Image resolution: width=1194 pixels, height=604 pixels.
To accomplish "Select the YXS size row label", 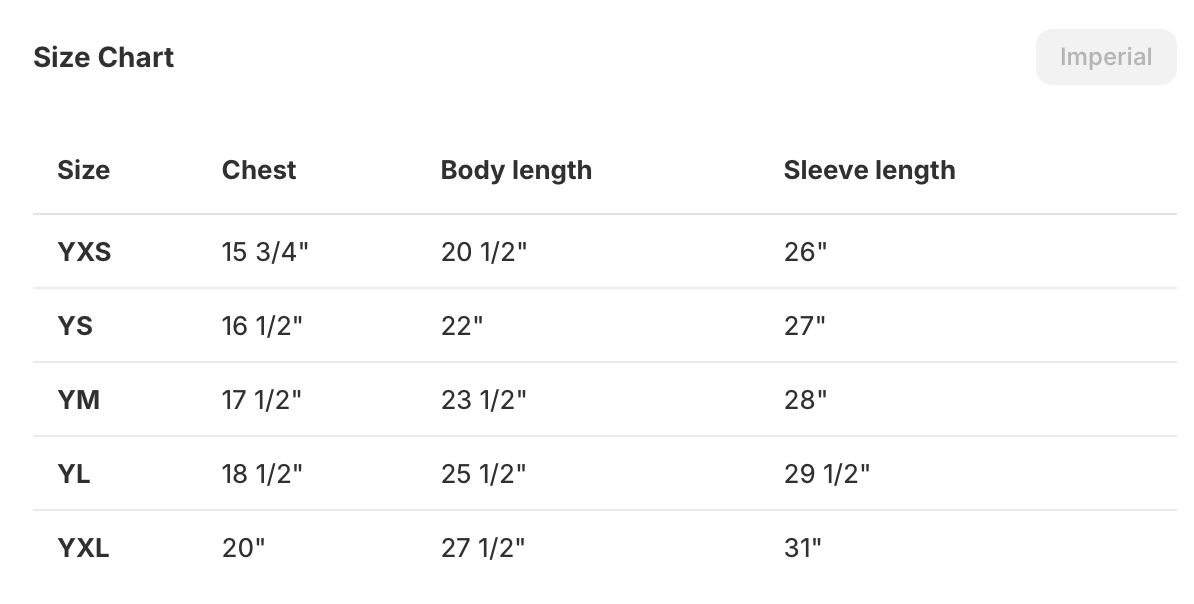I will (84, 252).
